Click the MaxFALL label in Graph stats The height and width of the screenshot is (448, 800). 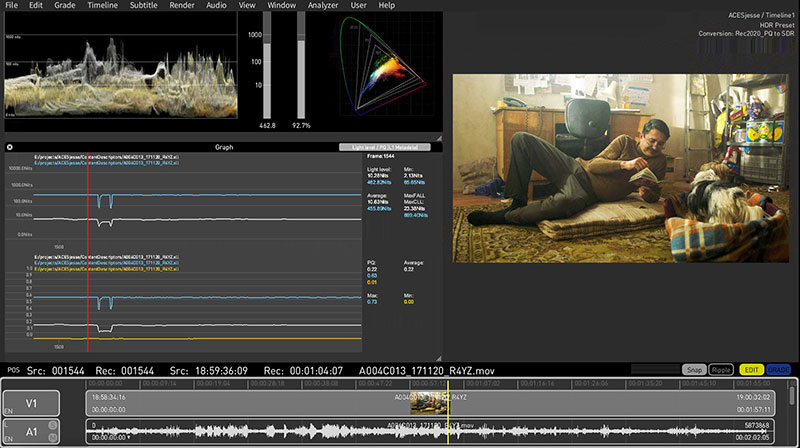[414, 195]
